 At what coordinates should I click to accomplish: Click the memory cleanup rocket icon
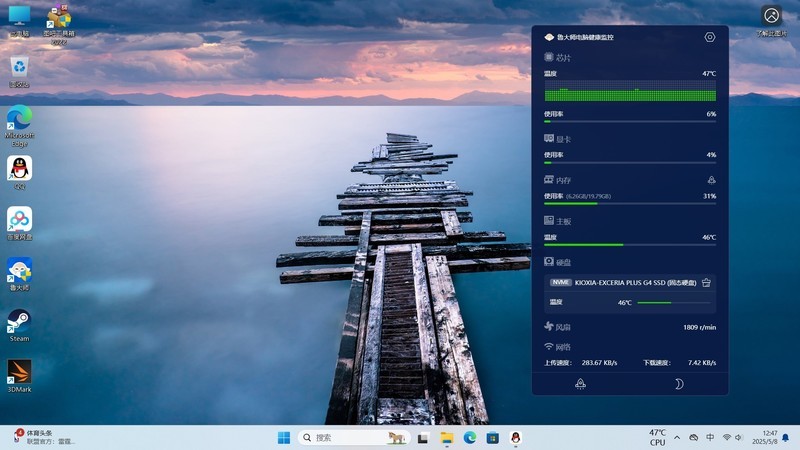710,180
